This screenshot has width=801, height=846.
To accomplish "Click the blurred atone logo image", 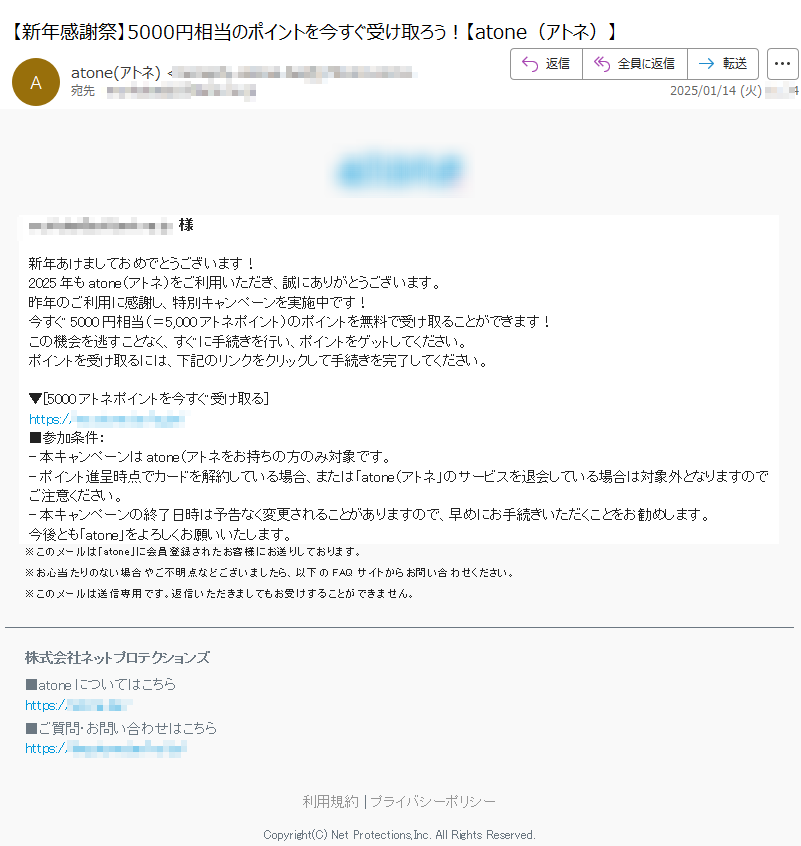I will click(400, 170).
